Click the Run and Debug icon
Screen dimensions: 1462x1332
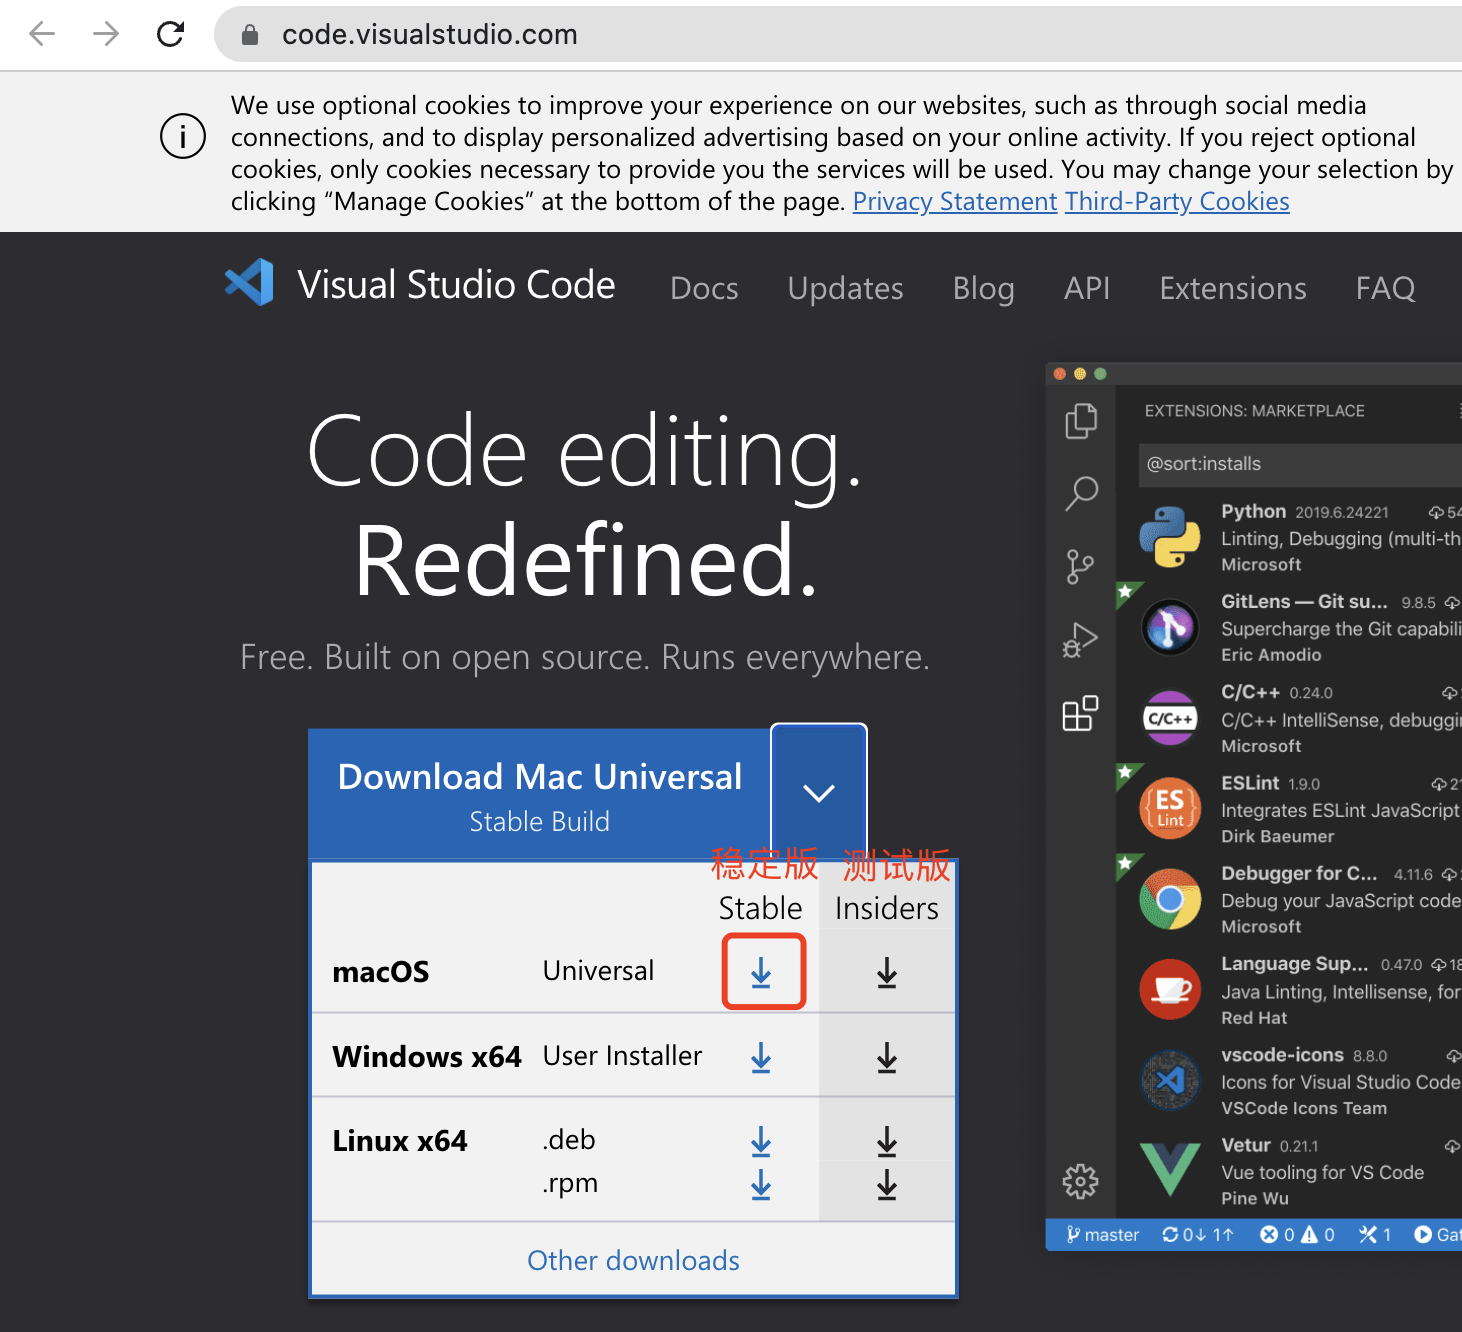(x=1080, y=640)
